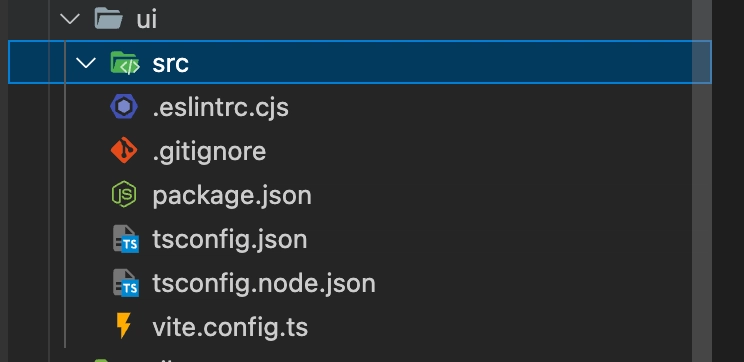The height and width of the screenshot is (362, 744).
Task: Click the Node.js icon beside package.json
Action: point(124,195)
